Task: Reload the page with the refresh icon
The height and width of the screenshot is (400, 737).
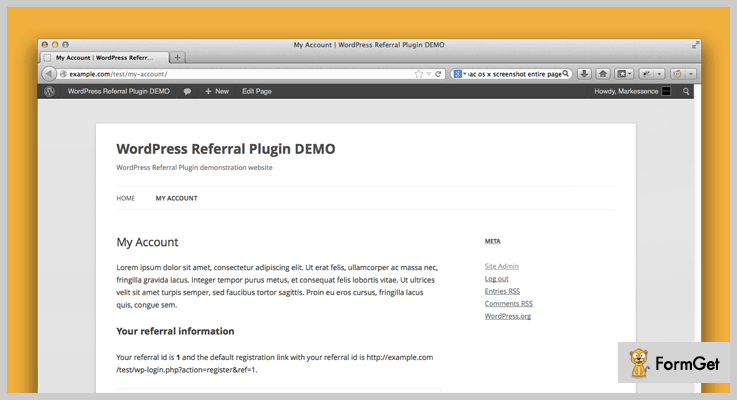Action: point(438,74)
